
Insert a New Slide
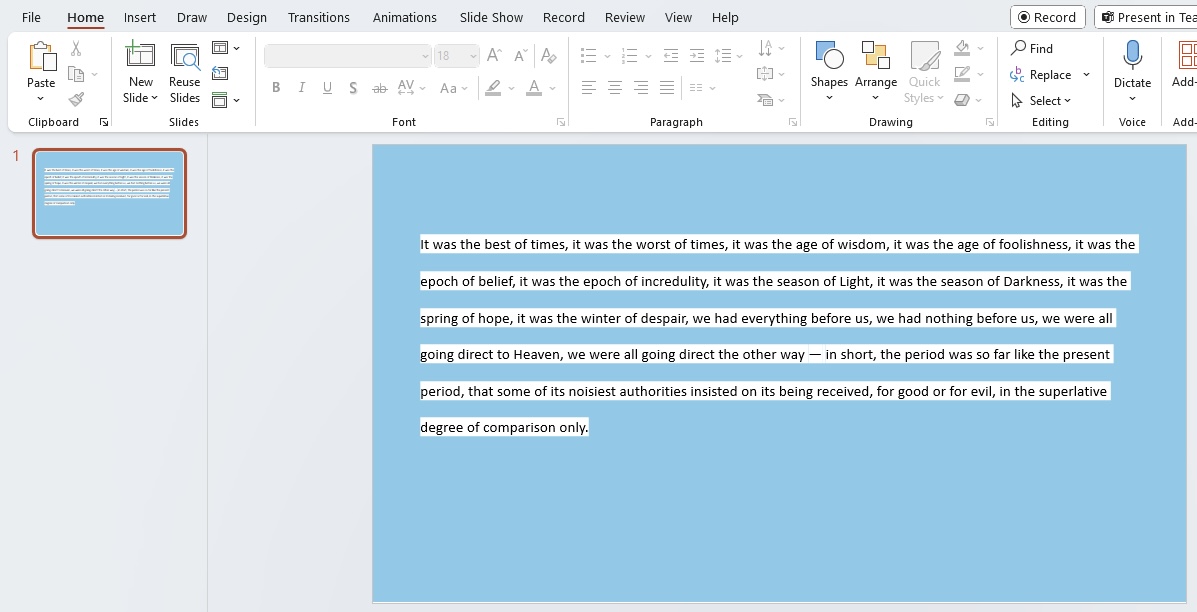coord(140,72)
